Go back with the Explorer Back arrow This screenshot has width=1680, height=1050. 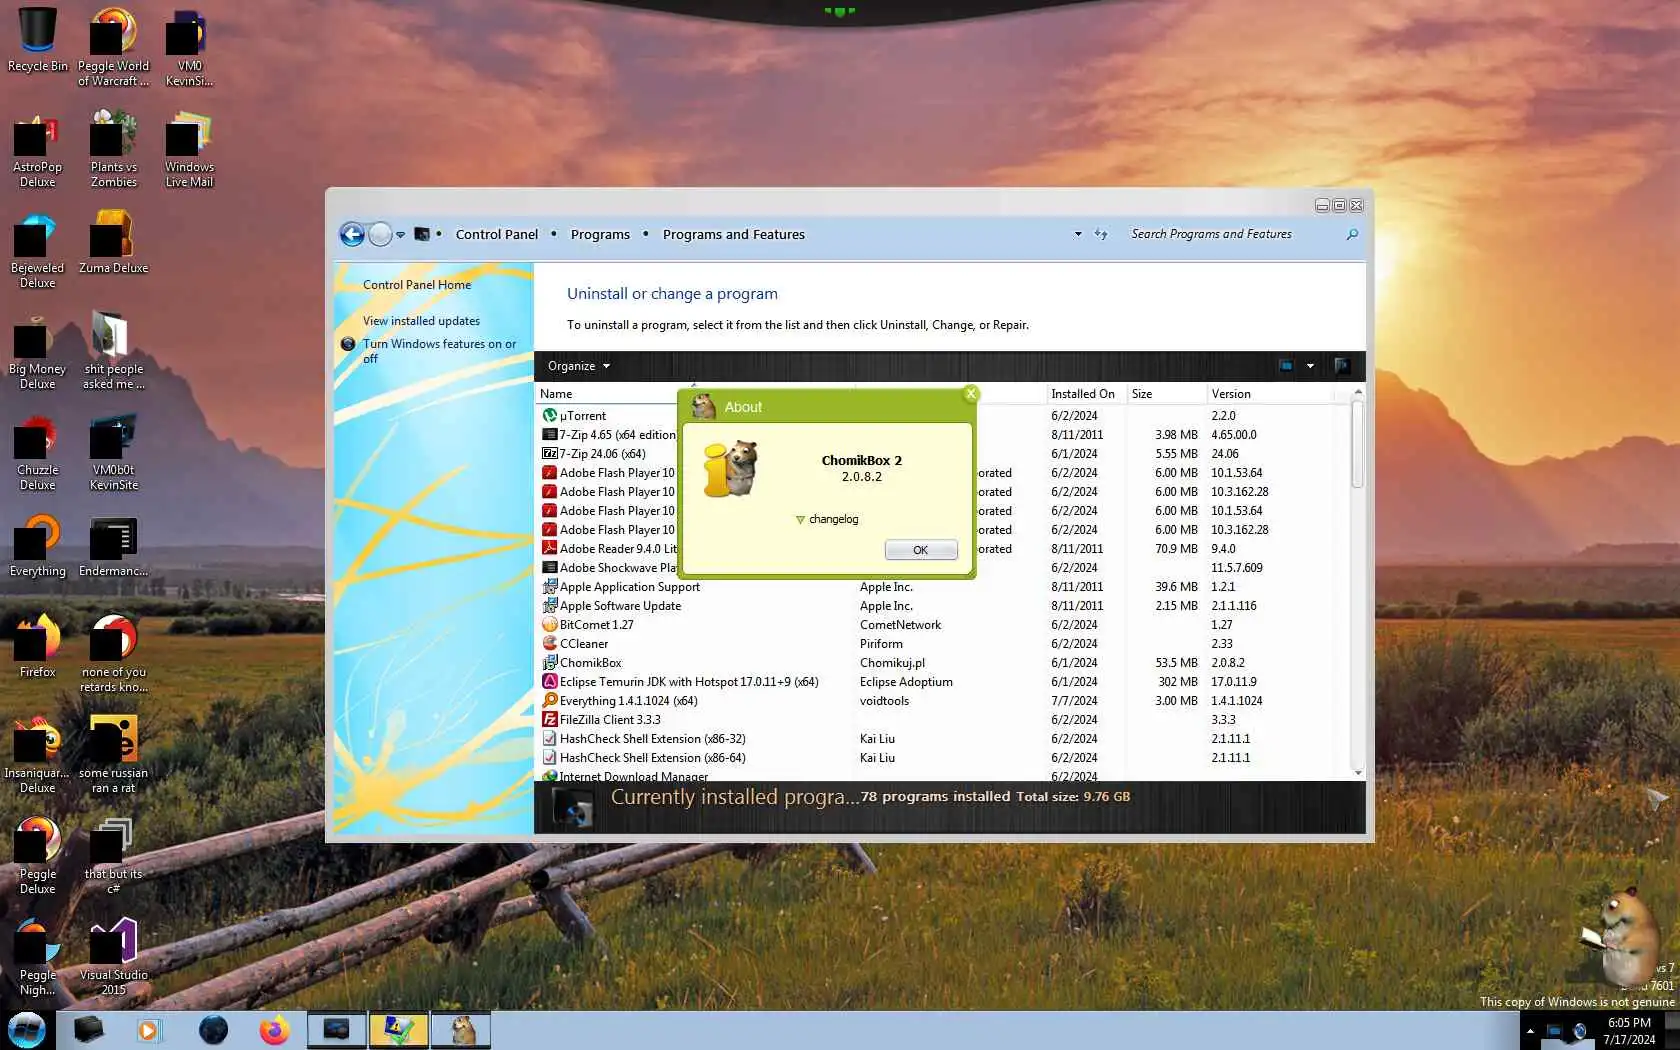coord(352,234)
